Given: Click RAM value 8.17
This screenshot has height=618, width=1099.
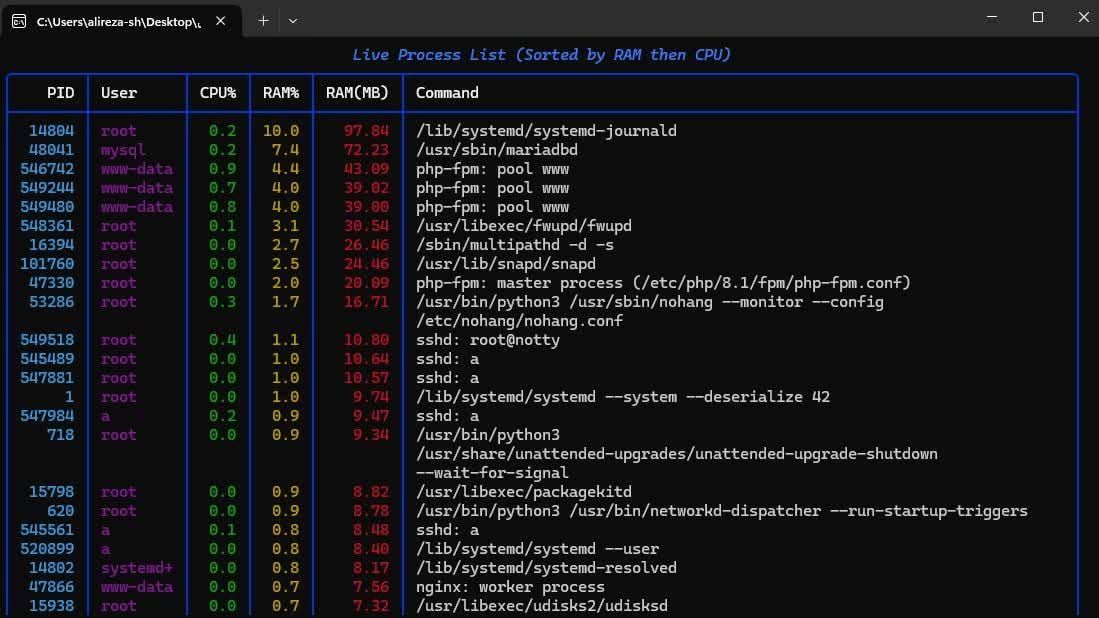Looking at the screenshot, I should pos(370,568).
